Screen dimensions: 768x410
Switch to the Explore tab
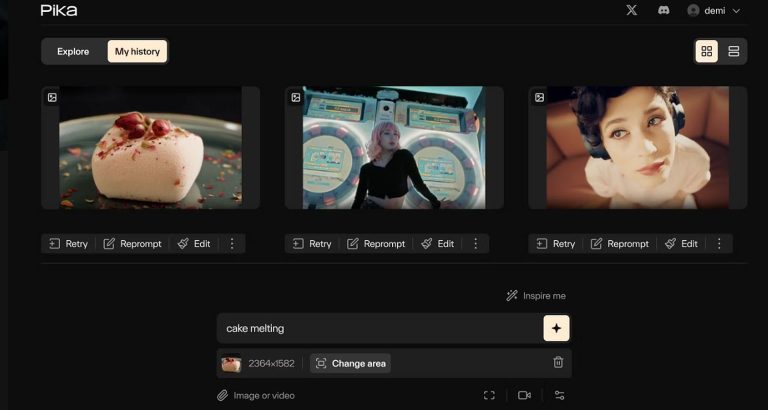pos(73,51)
